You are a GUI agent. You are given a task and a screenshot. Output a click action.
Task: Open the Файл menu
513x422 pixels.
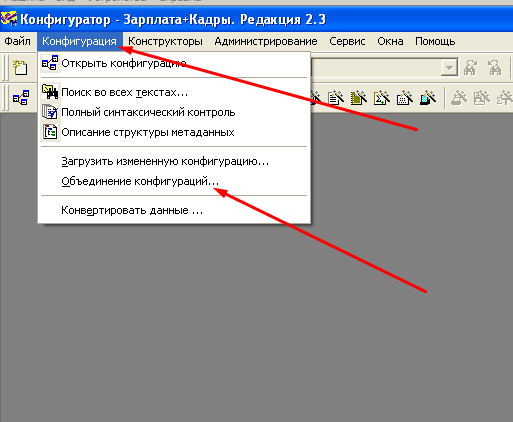pyautogui.click(x=17, y=41)
